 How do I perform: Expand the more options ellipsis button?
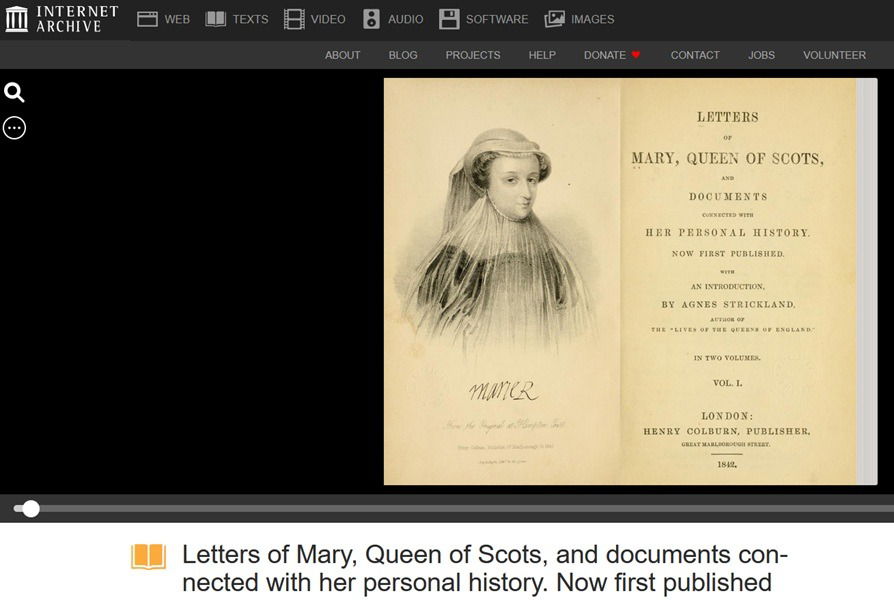pyautogui.click(x=14, y=127)
